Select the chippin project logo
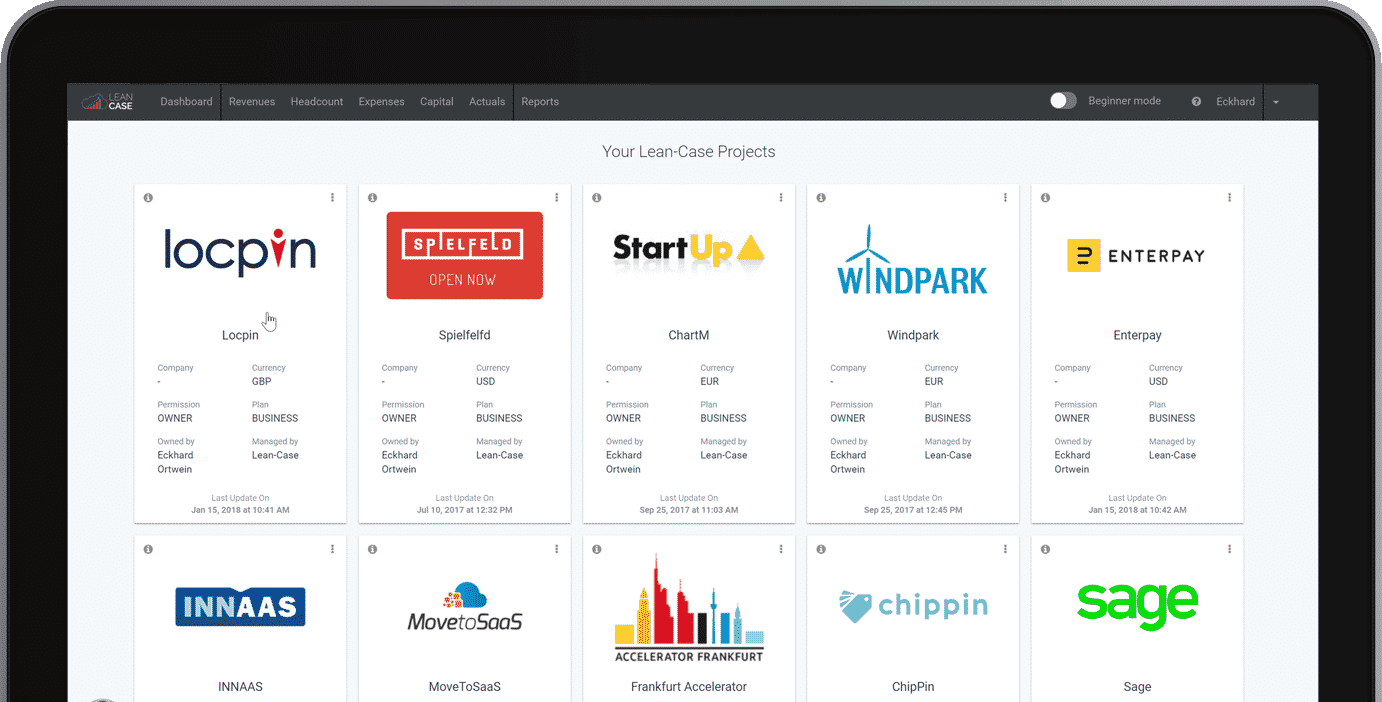Image resolution: width=1382 pixels, height=702 pixels. 913,606
